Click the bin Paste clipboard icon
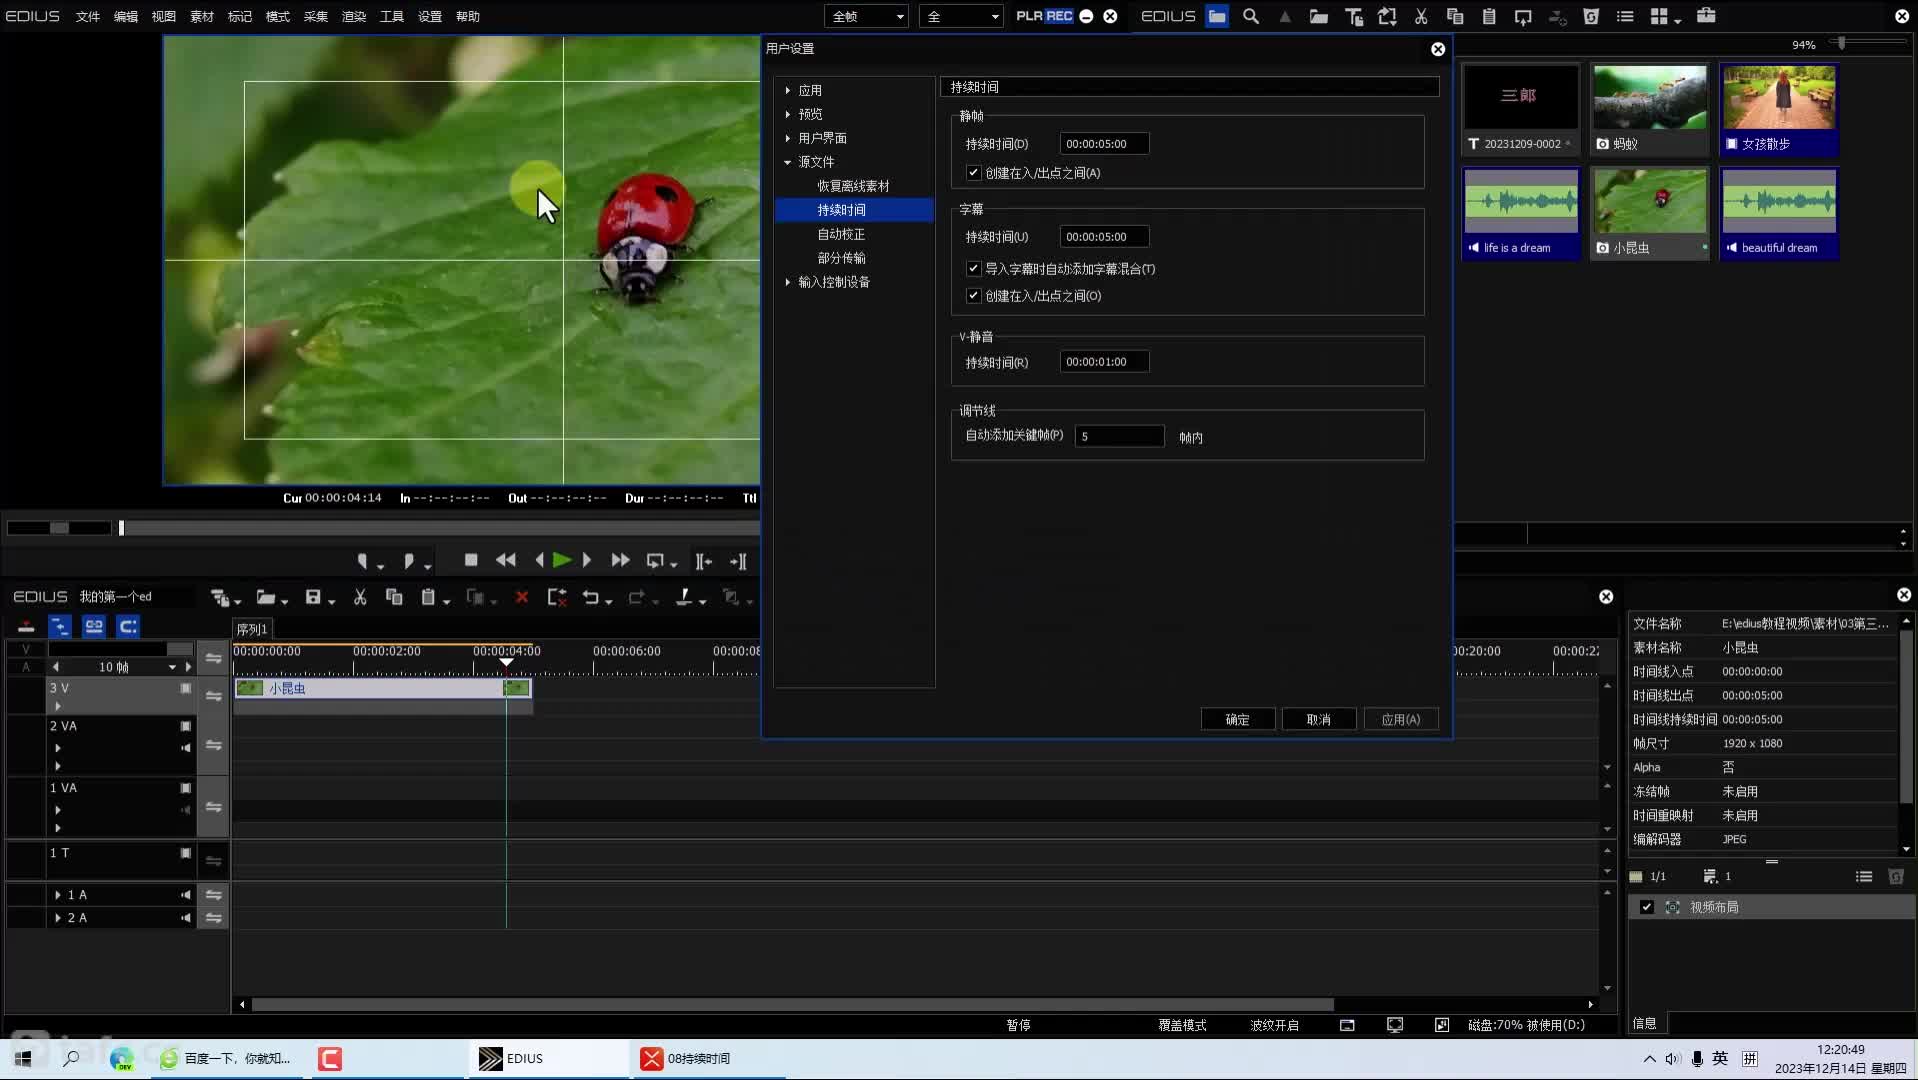The width and height of the screenshot is (1918, 1080). click(x=1489, y=16)
